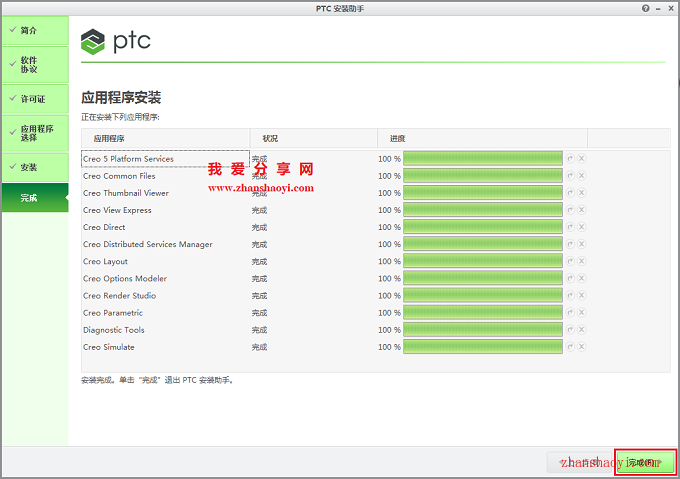Click the back button beside 完成

click(x=580, y=463)
